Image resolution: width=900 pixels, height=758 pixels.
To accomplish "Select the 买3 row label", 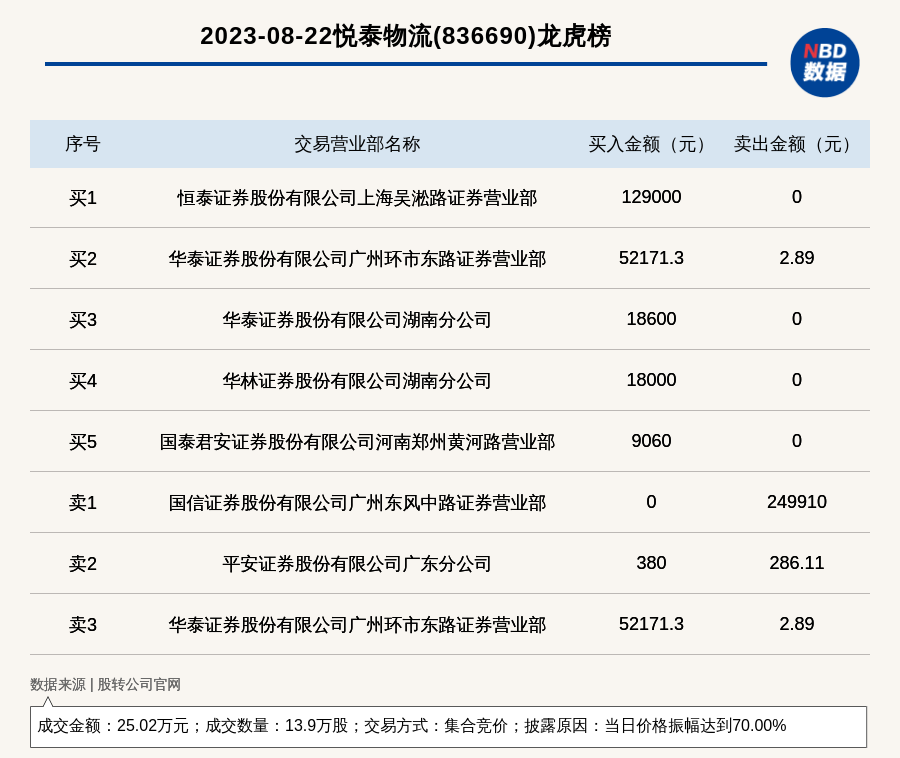I will point(83,320).
